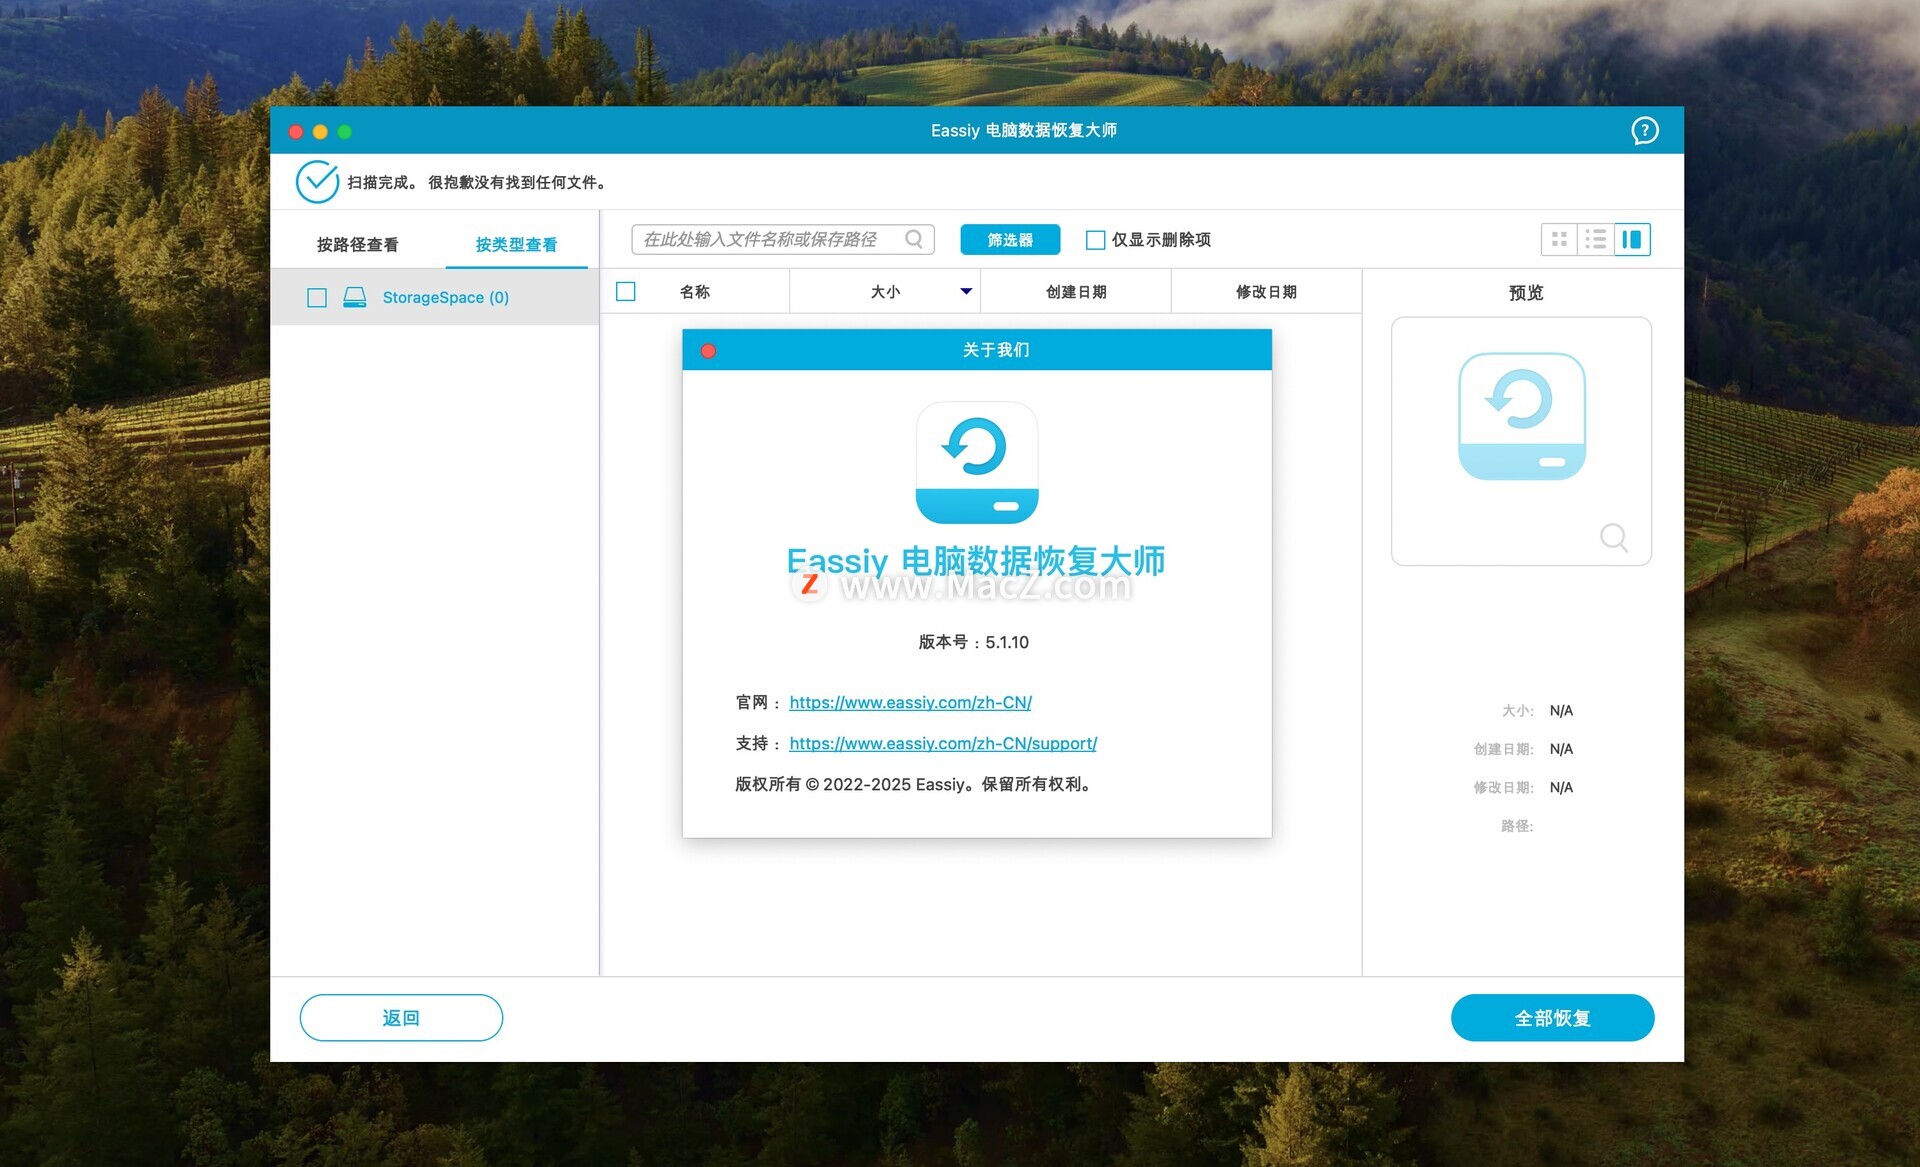Viewport: 1920px width, 1167px height.
Task: Open the official site link eassiy.com/zh-CN/
Action: [x=910, y=702]
